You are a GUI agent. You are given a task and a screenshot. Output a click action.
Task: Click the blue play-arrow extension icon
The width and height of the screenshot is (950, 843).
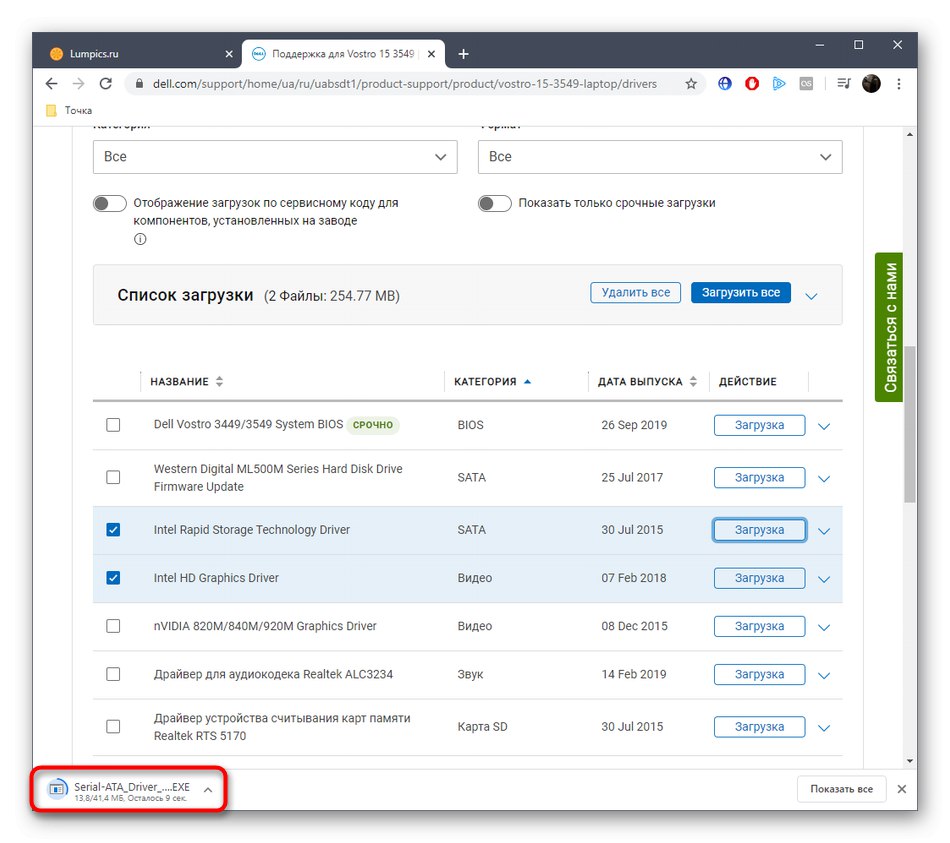pos(779,84)
